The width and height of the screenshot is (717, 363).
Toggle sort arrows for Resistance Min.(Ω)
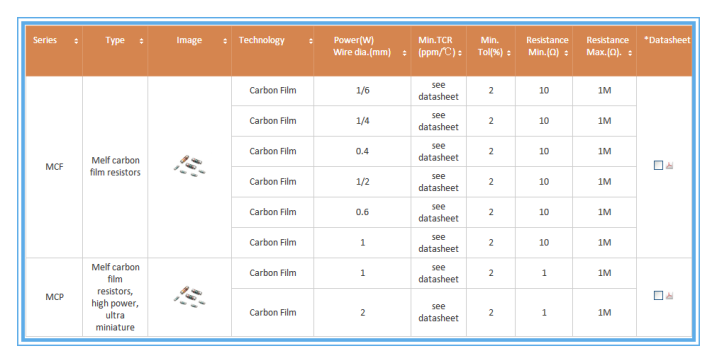tap(566, 53)
